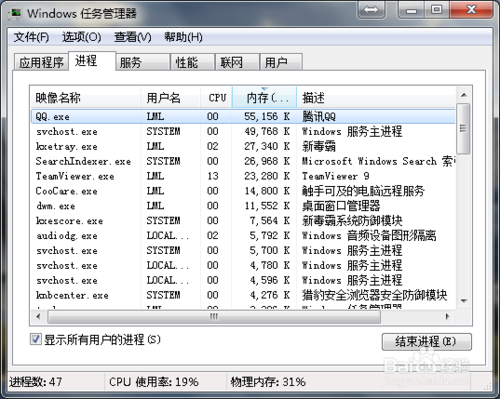Click 物理内存: 31% in status bar
Screen dimensions: 500x399
(x=268, y=382)
